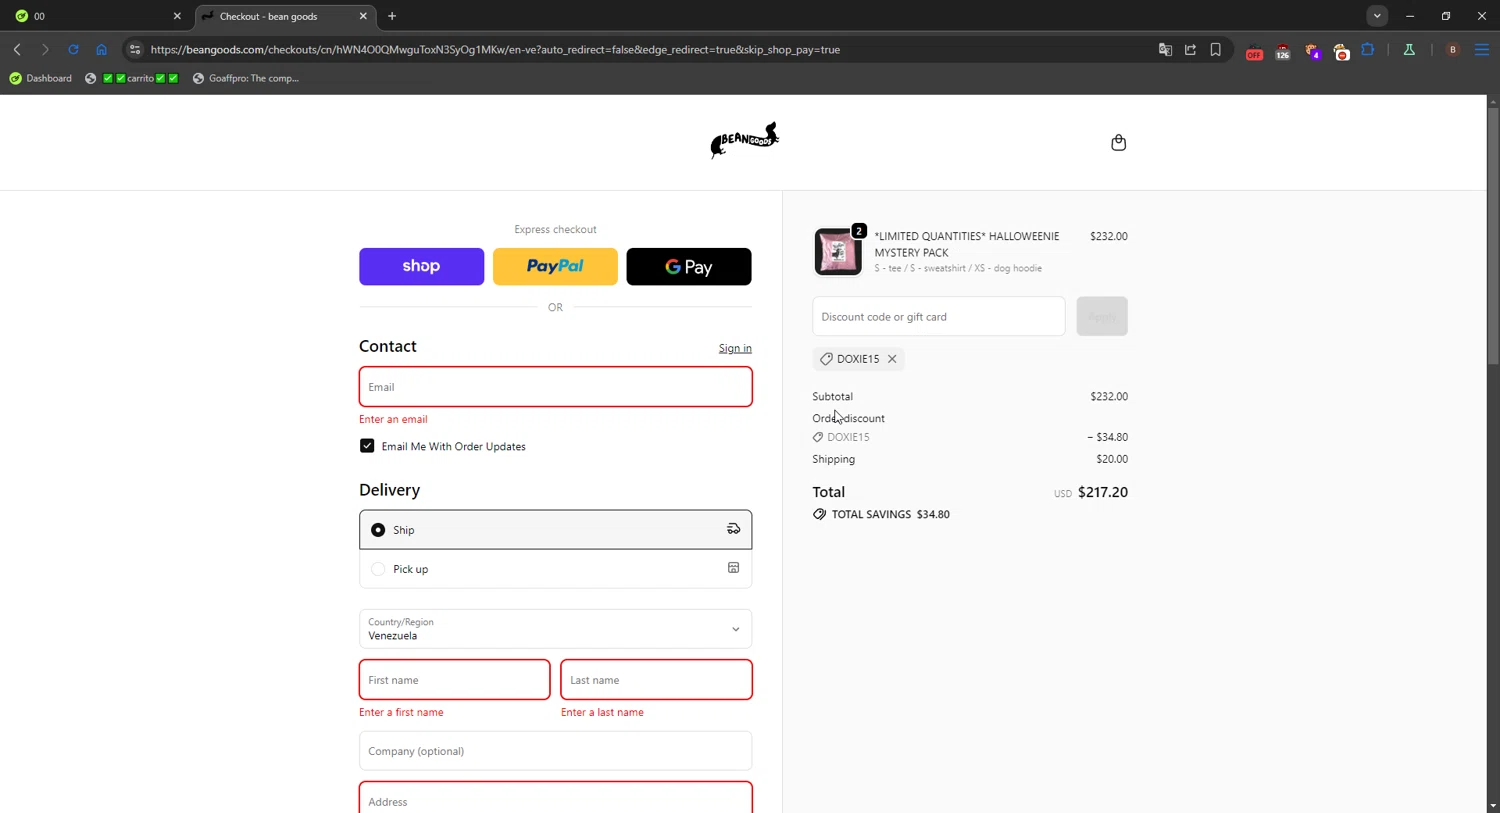Open the carrito bookmark

132,78
